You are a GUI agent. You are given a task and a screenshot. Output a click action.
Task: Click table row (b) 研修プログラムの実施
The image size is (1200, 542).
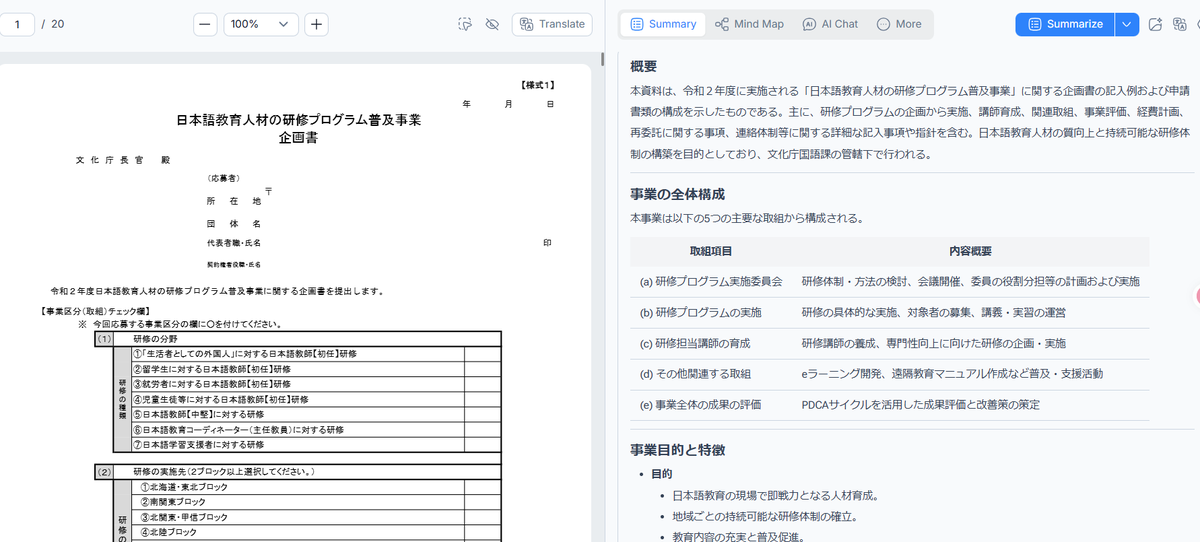click(x=890, y=313)
